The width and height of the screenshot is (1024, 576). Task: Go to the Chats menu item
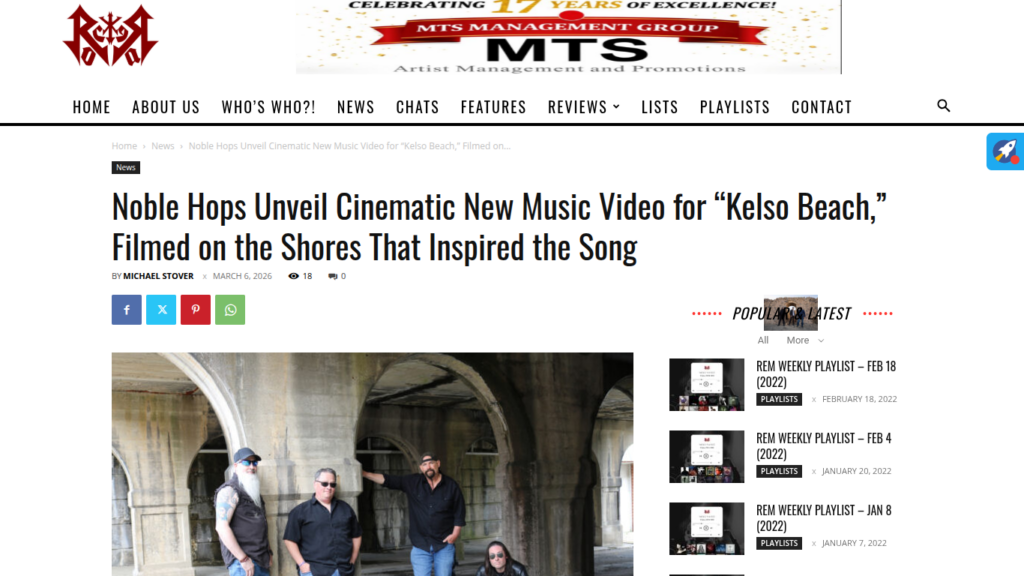click(417, 106)
